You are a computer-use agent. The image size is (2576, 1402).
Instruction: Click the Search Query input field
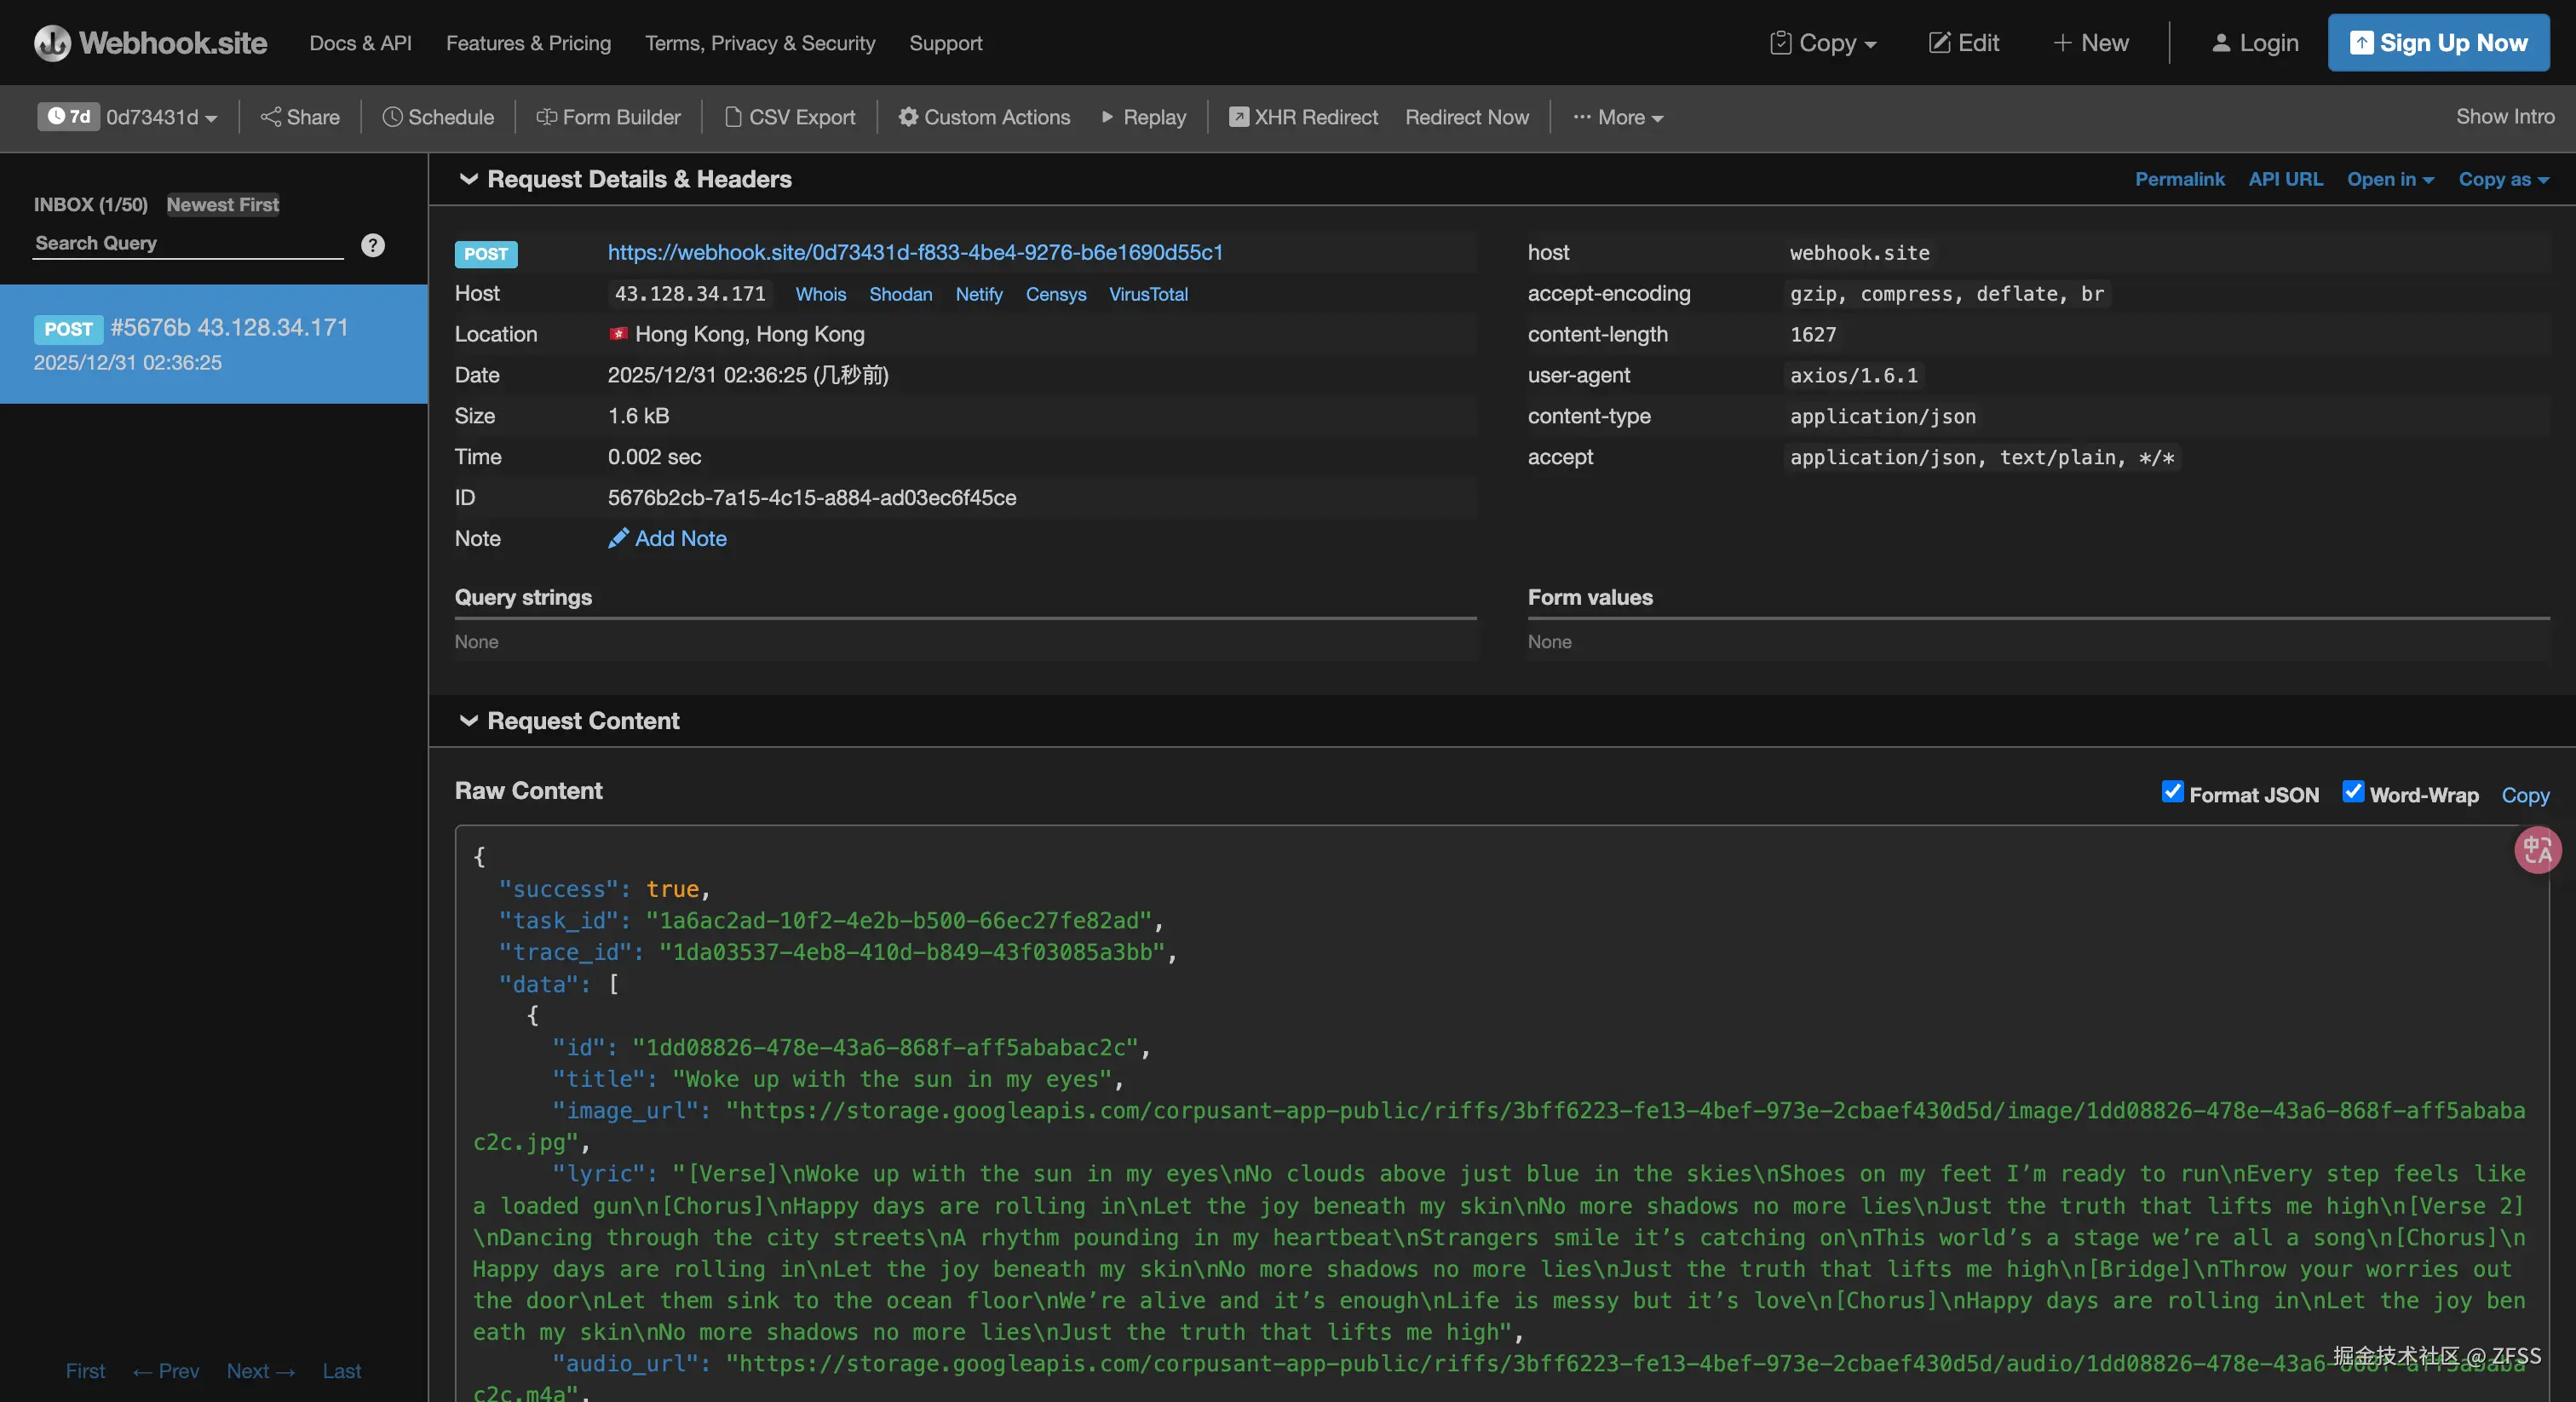[188, 243]
